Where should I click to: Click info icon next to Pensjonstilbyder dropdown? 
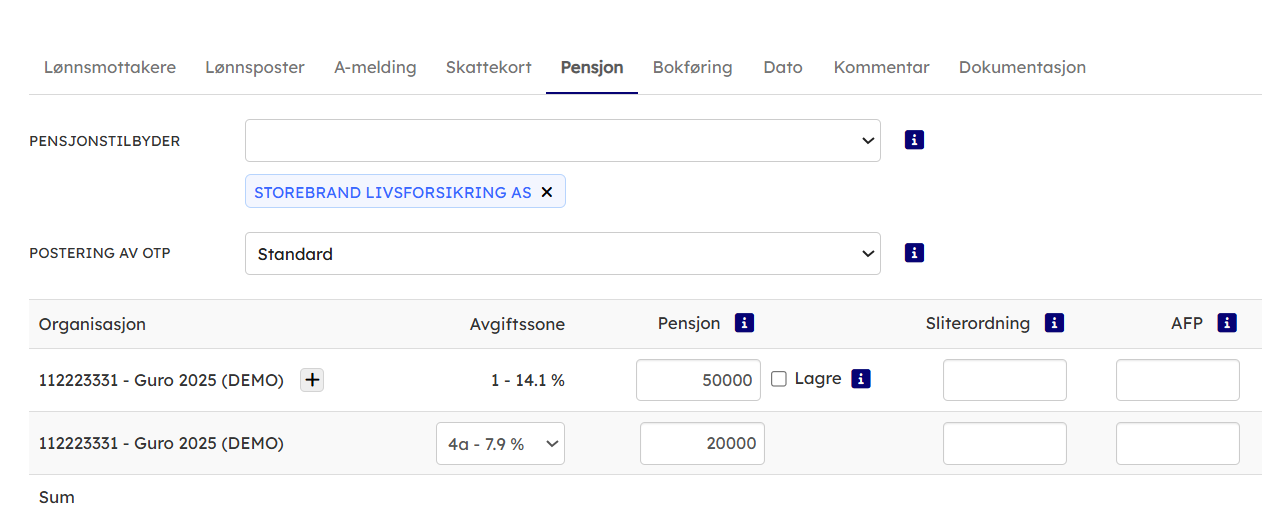tap(914, 140)
